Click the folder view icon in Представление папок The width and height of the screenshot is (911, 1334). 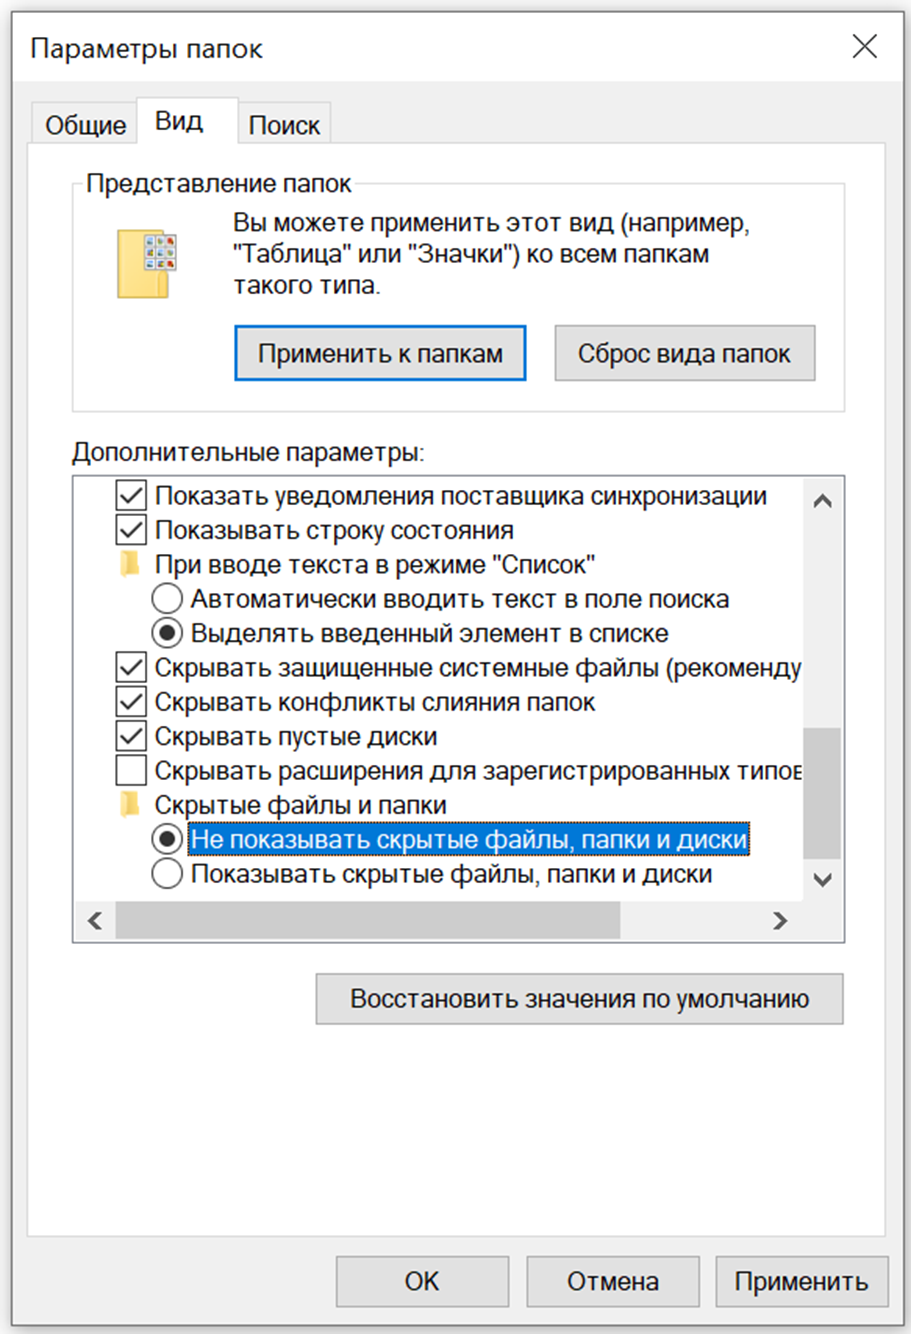[146, 264]
